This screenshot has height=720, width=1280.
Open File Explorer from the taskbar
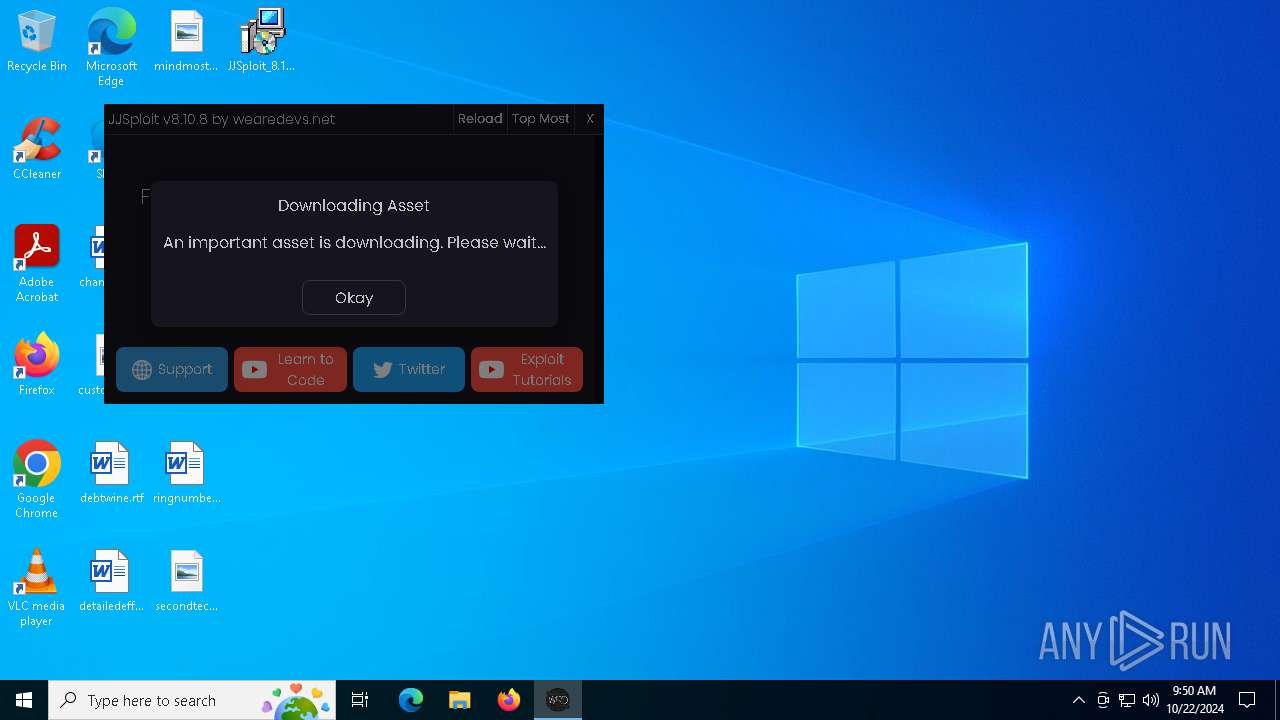pos(459,700)
